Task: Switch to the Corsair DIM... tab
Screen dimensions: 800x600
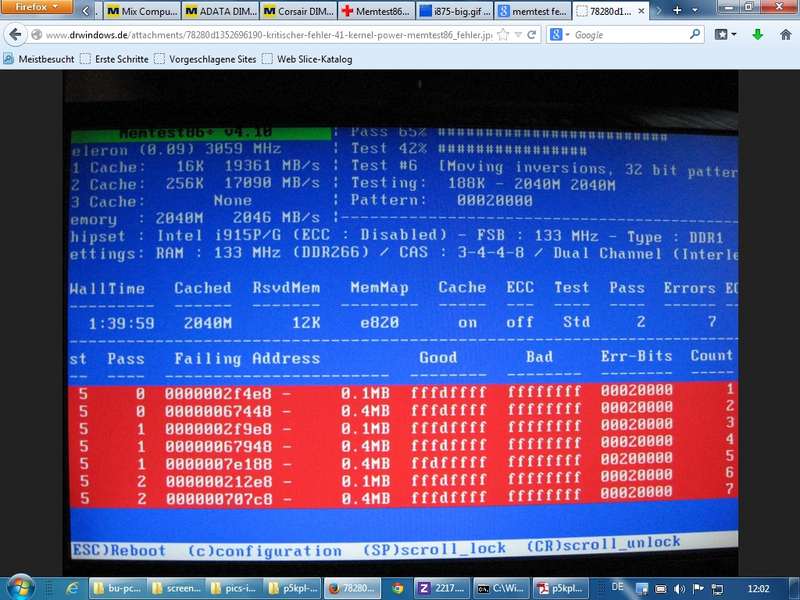Action: (x=298, y=11)
